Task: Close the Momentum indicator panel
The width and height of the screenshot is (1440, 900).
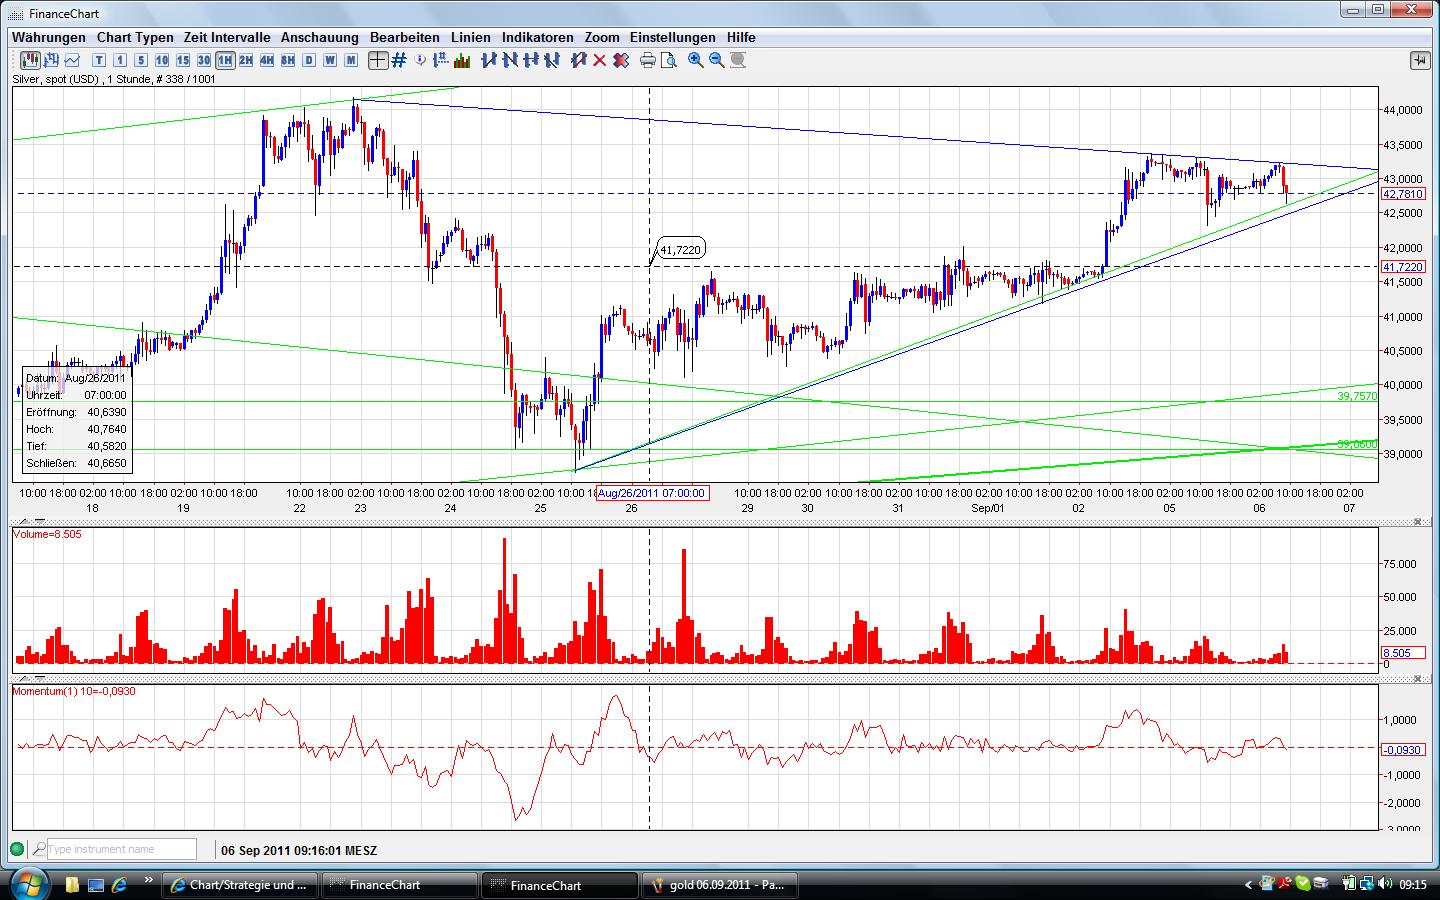Action: (1418, 679)
